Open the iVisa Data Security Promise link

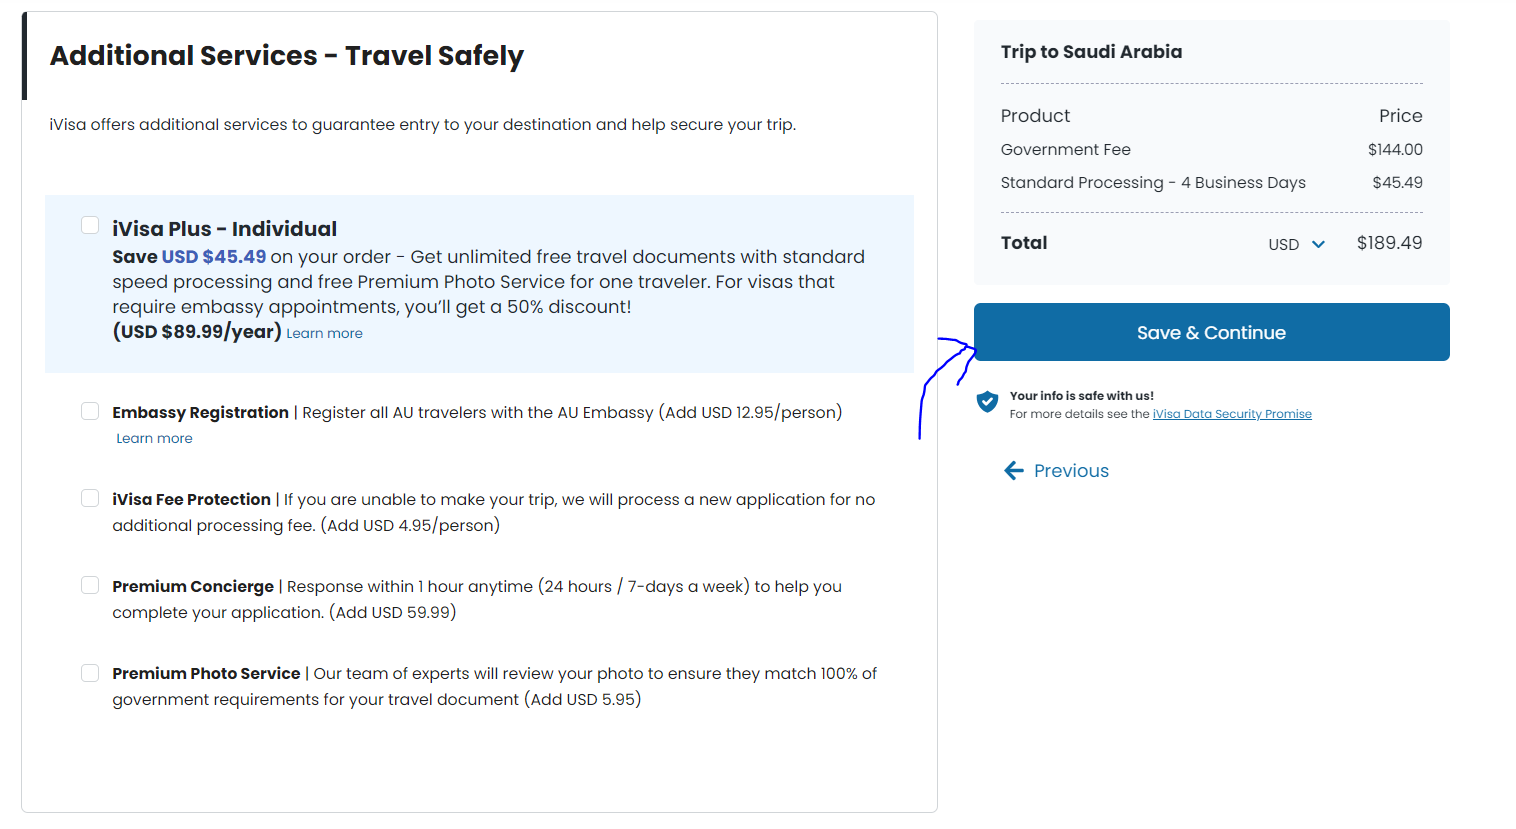[x=1232, y=414]
